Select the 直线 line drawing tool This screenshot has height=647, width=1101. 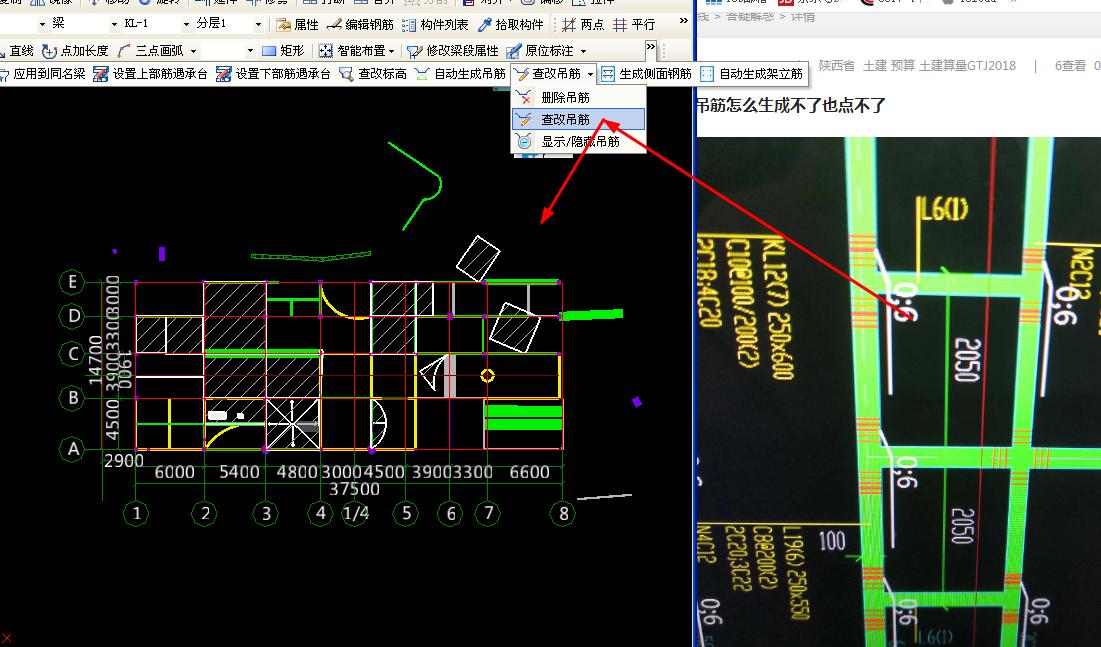17,51
